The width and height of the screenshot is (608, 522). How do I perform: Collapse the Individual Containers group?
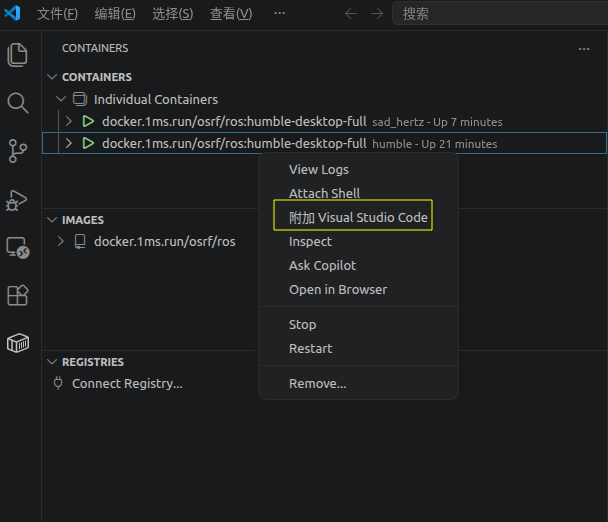(x=61, y=99)
